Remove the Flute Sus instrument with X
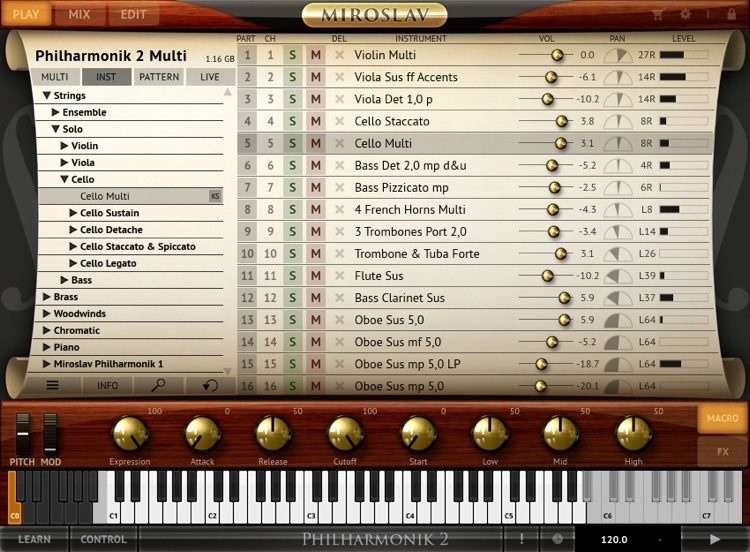 (x=339, y=276)
